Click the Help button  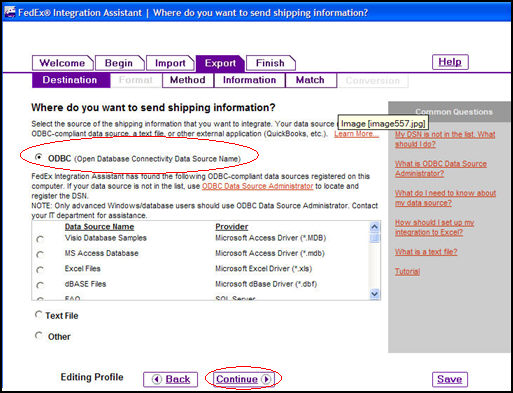click(x=450, y=62)
